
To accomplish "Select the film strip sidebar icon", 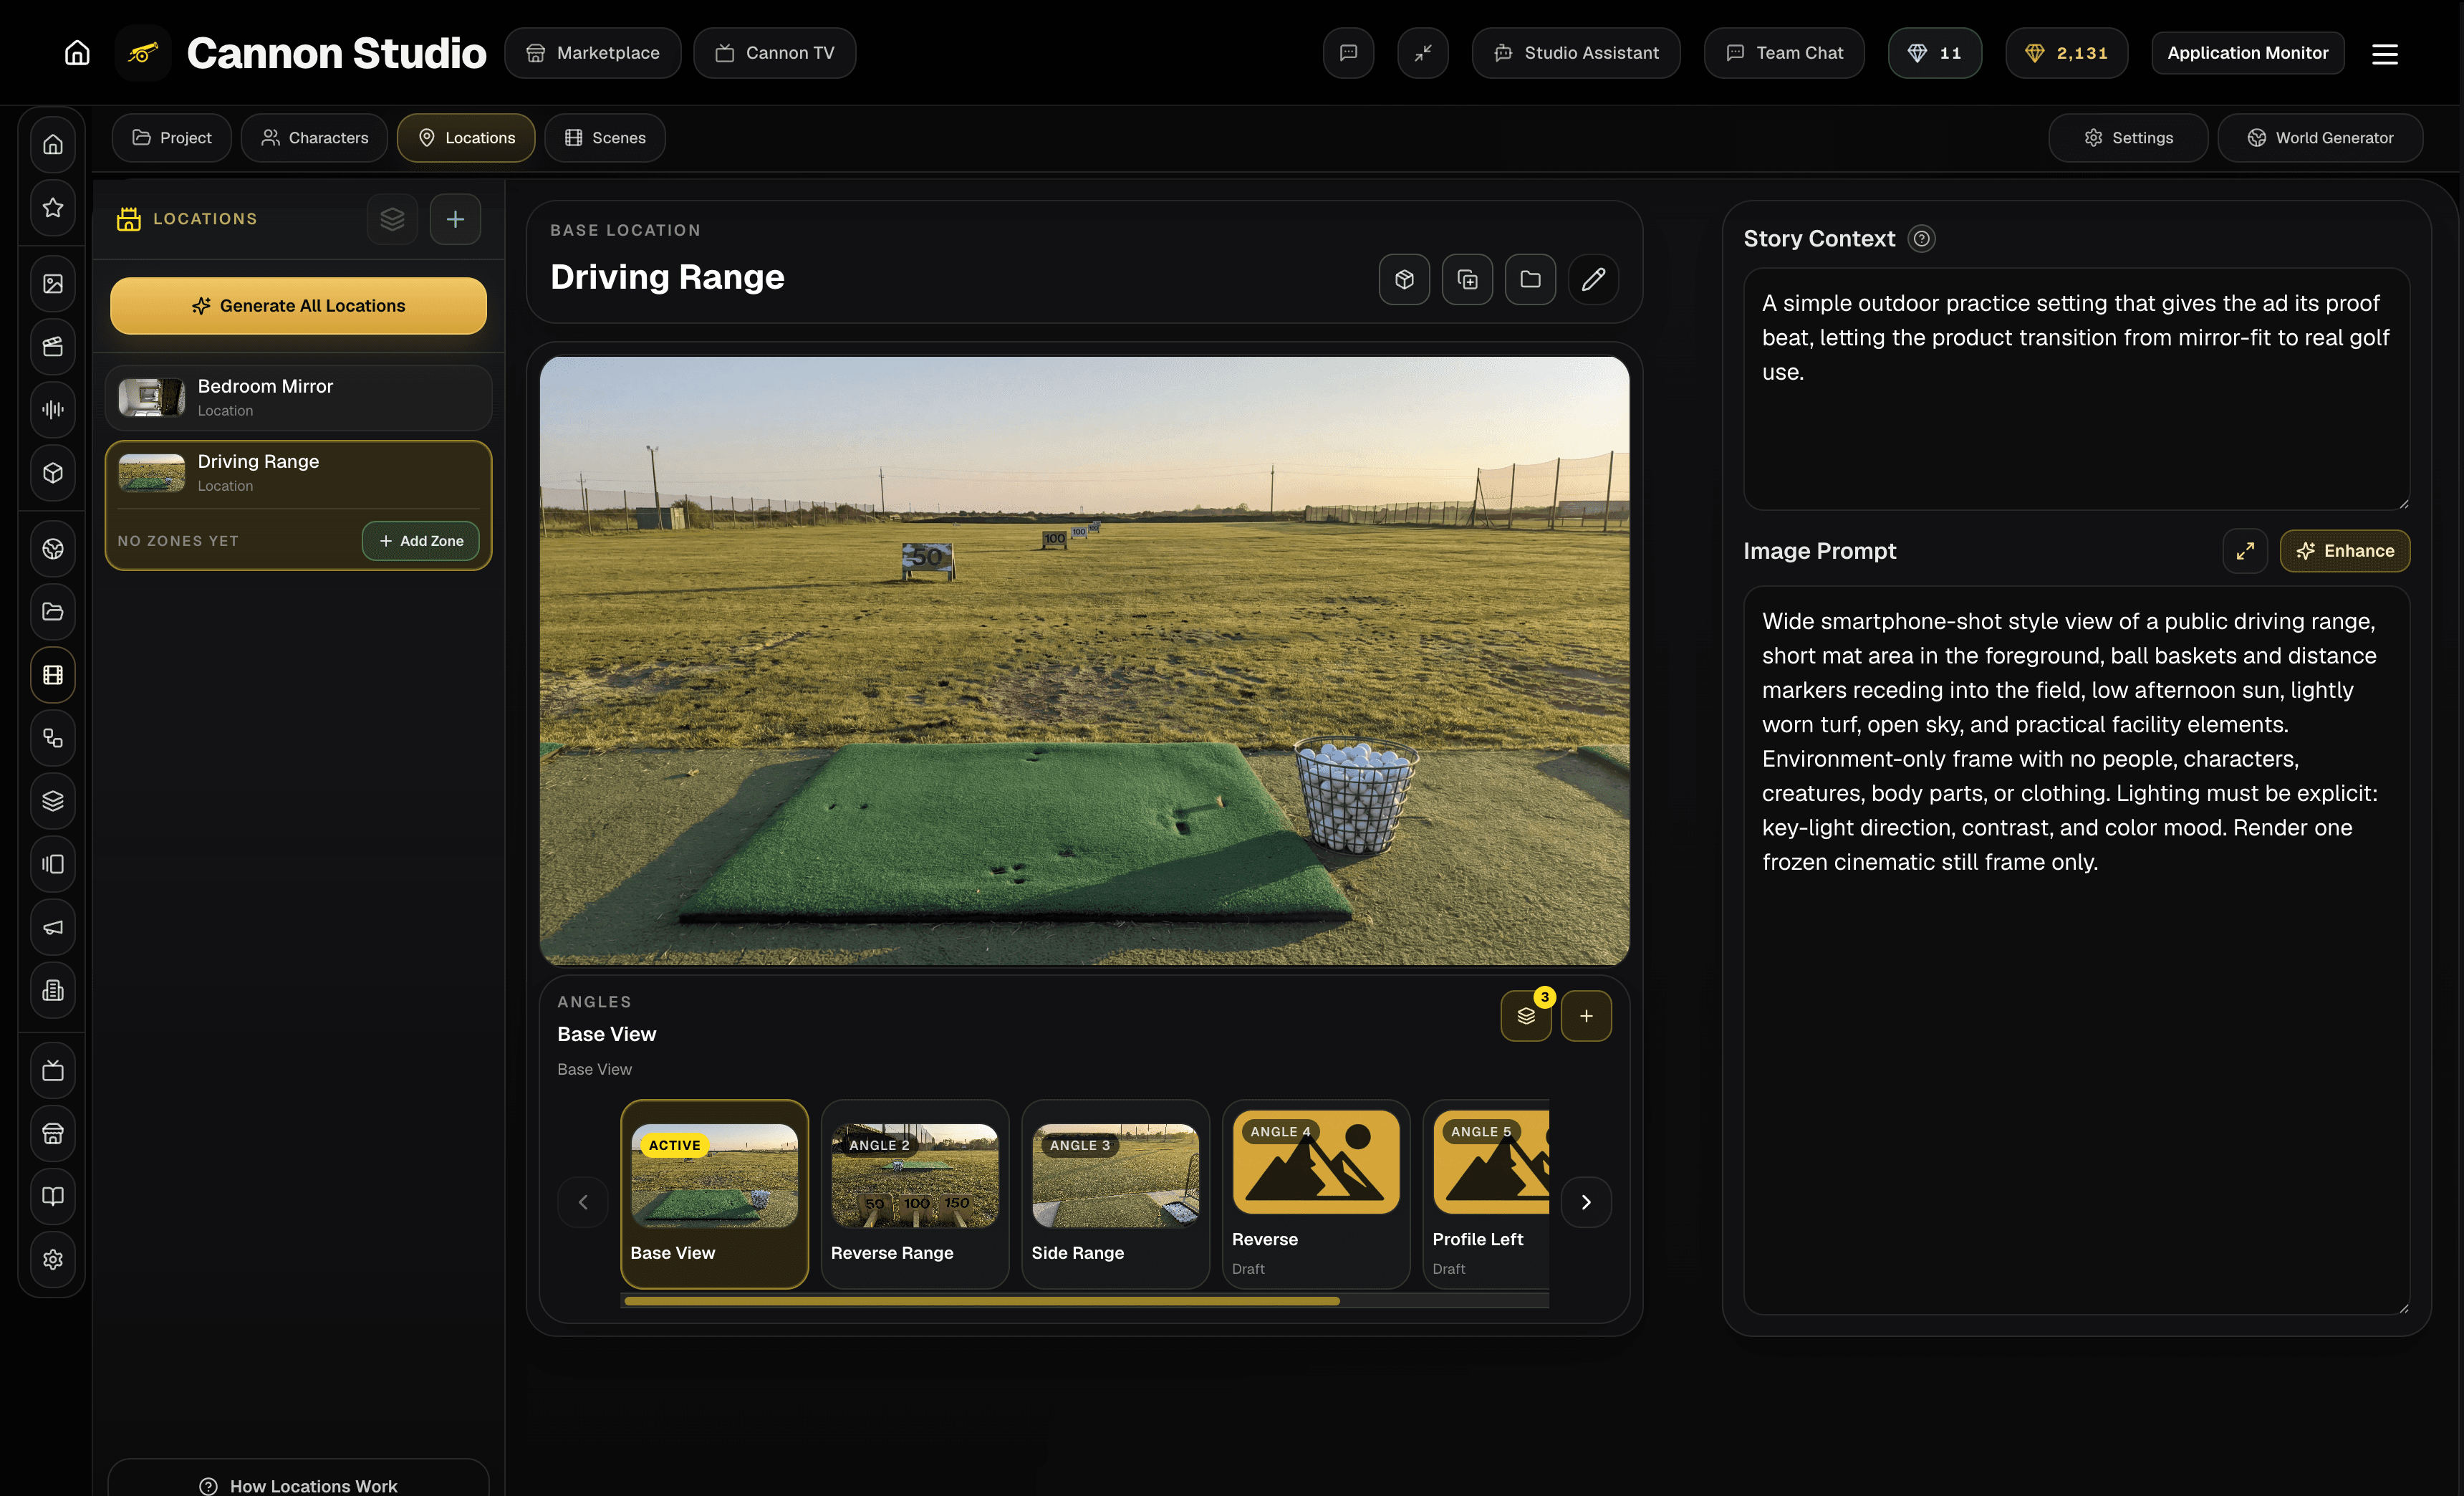I will (53, 675).
